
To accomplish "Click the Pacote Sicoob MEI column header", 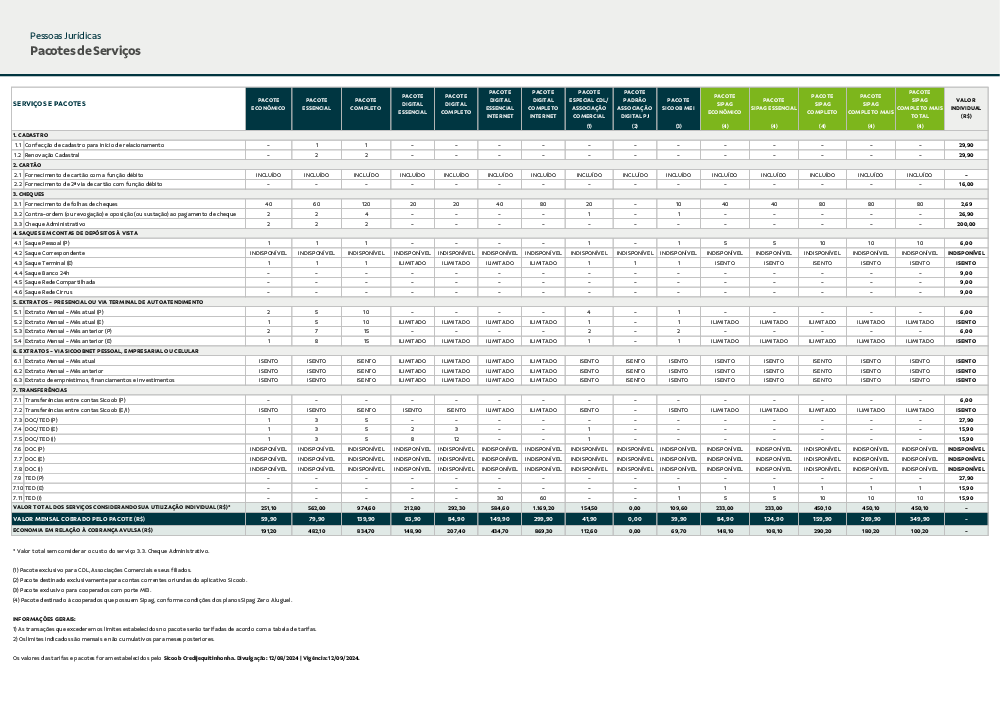I will (x=678, y=104).
